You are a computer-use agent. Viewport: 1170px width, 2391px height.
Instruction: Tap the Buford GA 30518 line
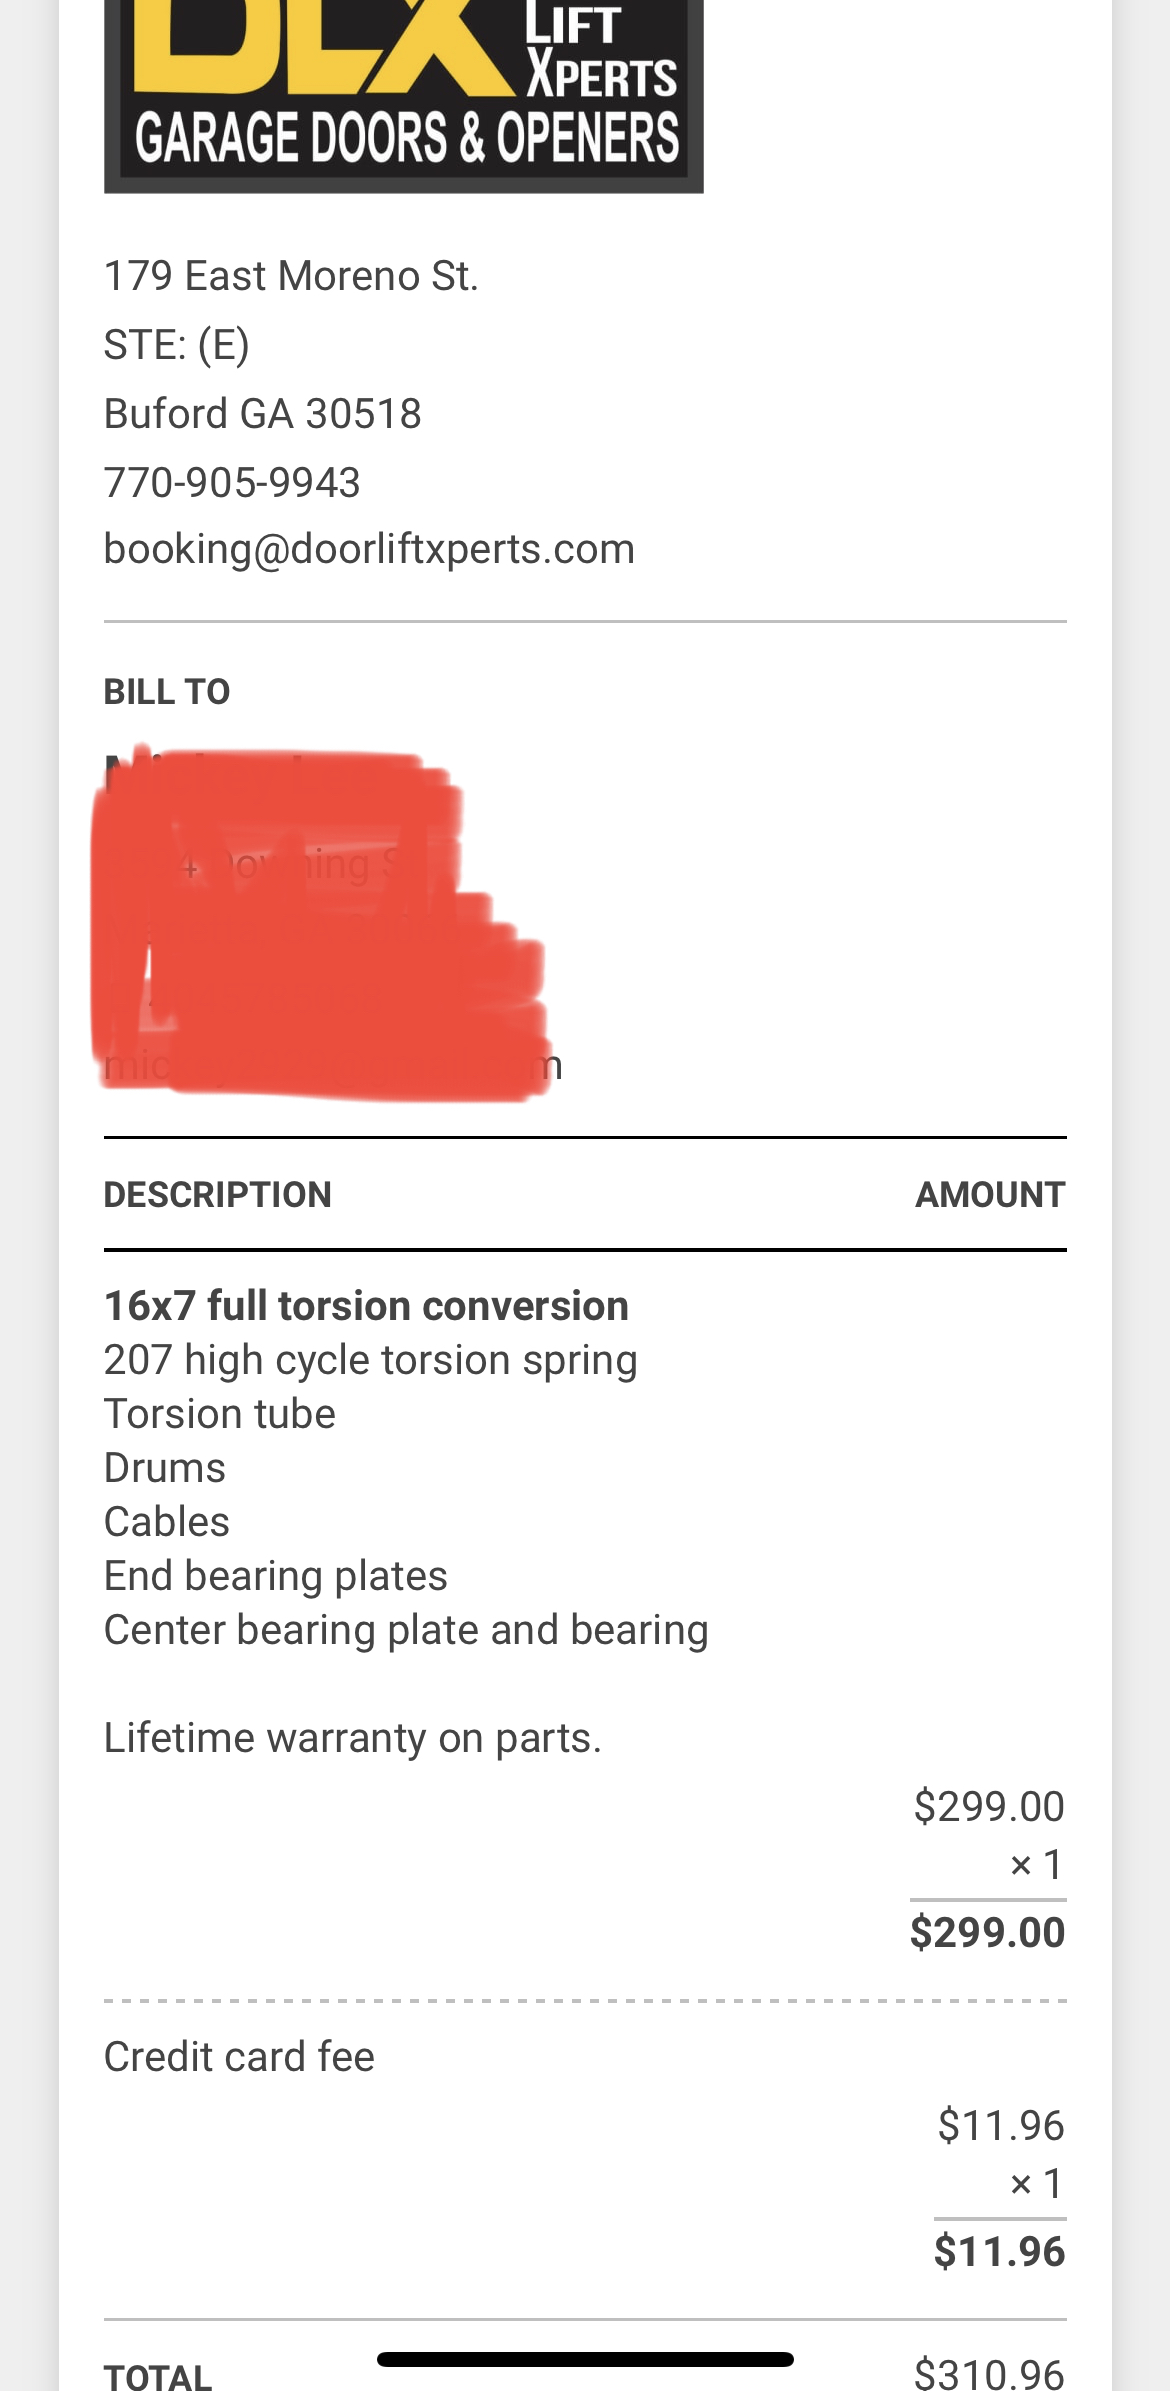[x=263, y=414]
